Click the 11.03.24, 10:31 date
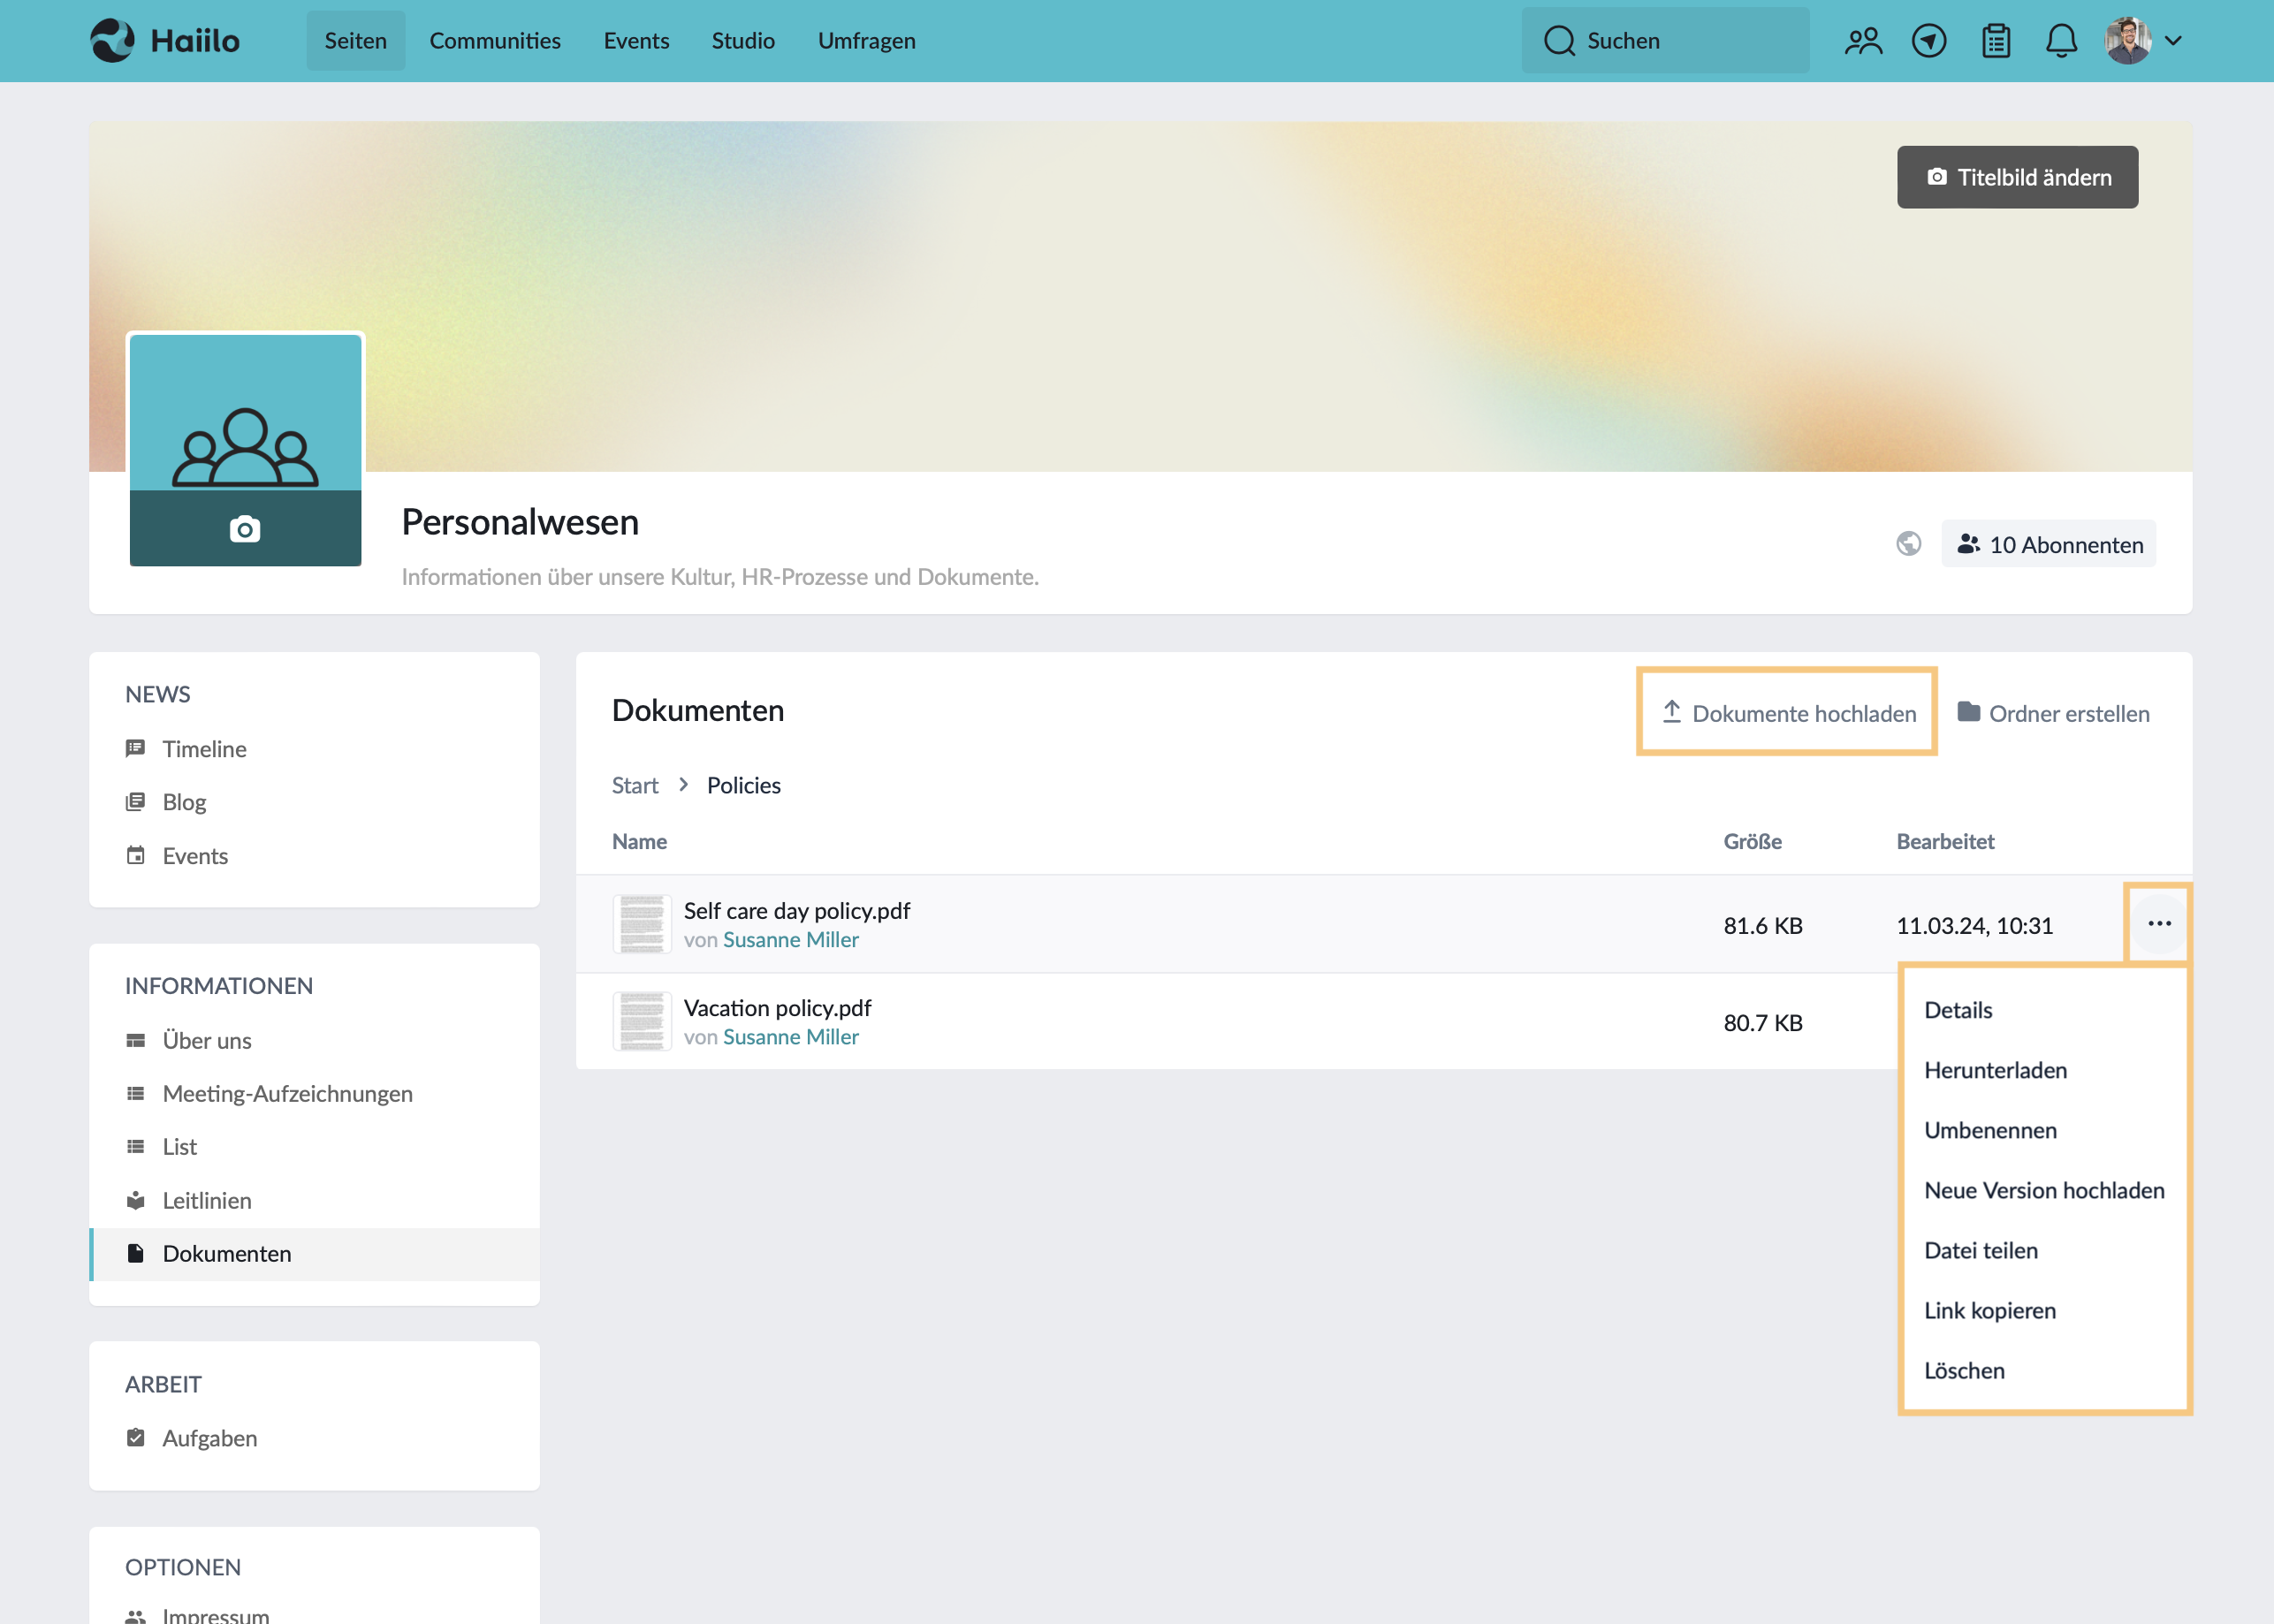 (x=1974, y=925)
